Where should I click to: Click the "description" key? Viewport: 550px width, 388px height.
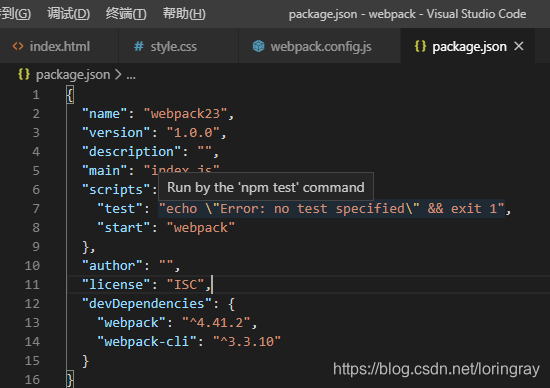[131, 152]
